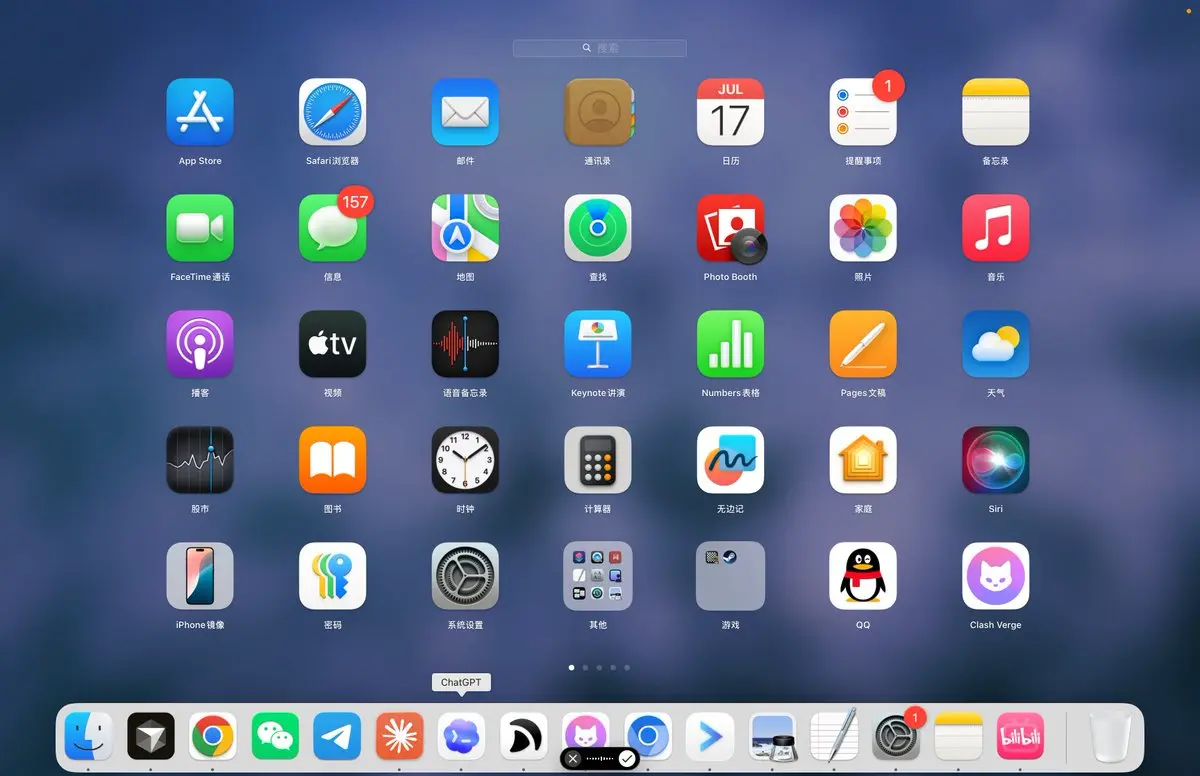Open the 地图 Maps app
Image resolution: width=1200 pixels, height=776 pixels.
[465, 228]
